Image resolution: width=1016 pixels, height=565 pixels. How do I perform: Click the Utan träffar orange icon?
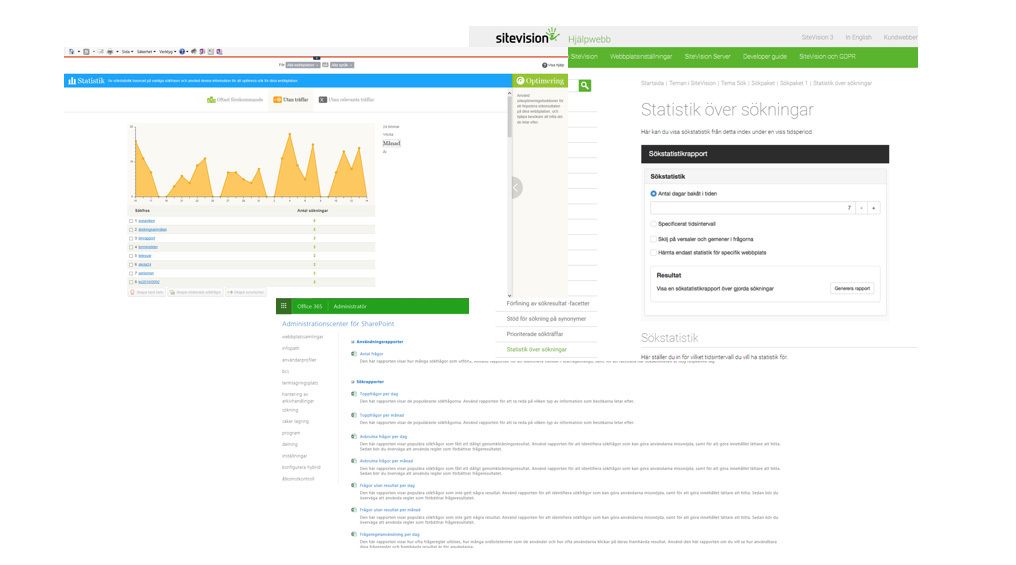click(x=278, y=100)
